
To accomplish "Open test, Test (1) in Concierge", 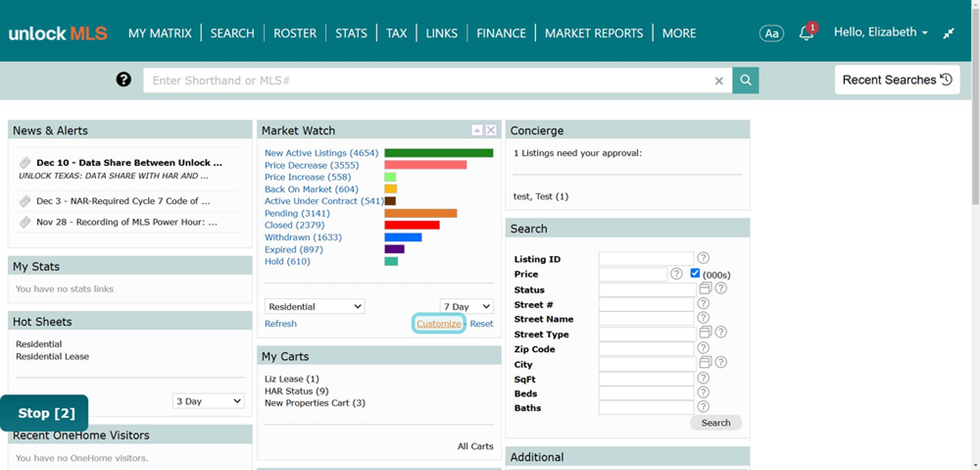I will [x=541, y=196].
